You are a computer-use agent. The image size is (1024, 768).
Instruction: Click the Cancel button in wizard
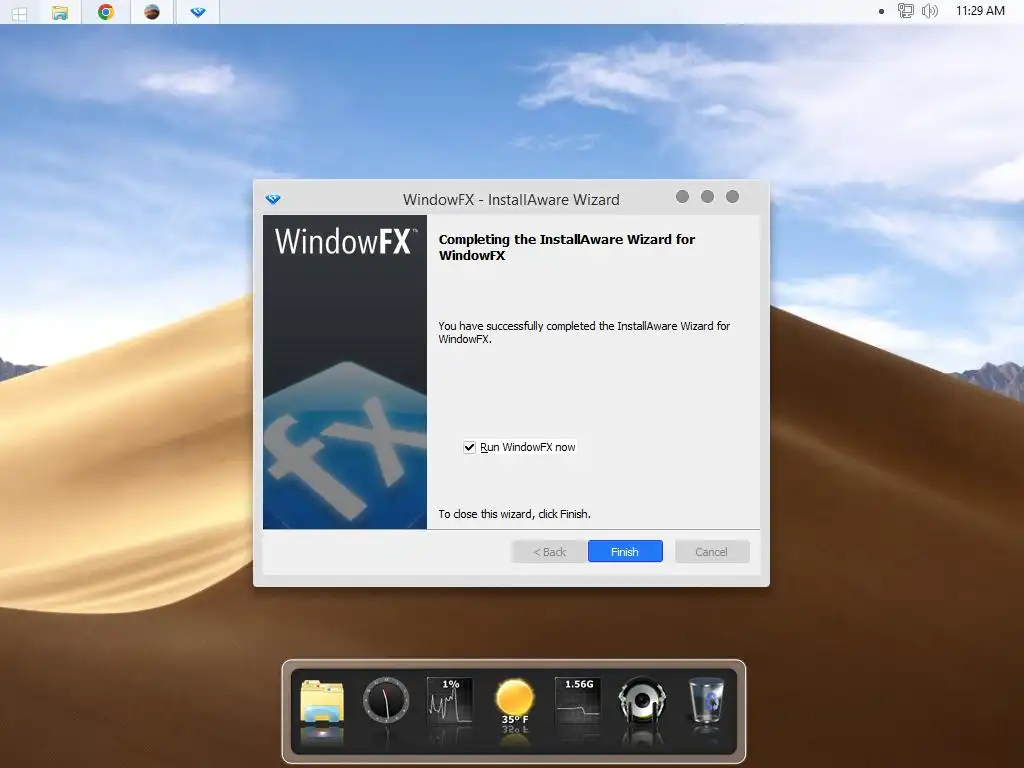(x=711, y=551)
